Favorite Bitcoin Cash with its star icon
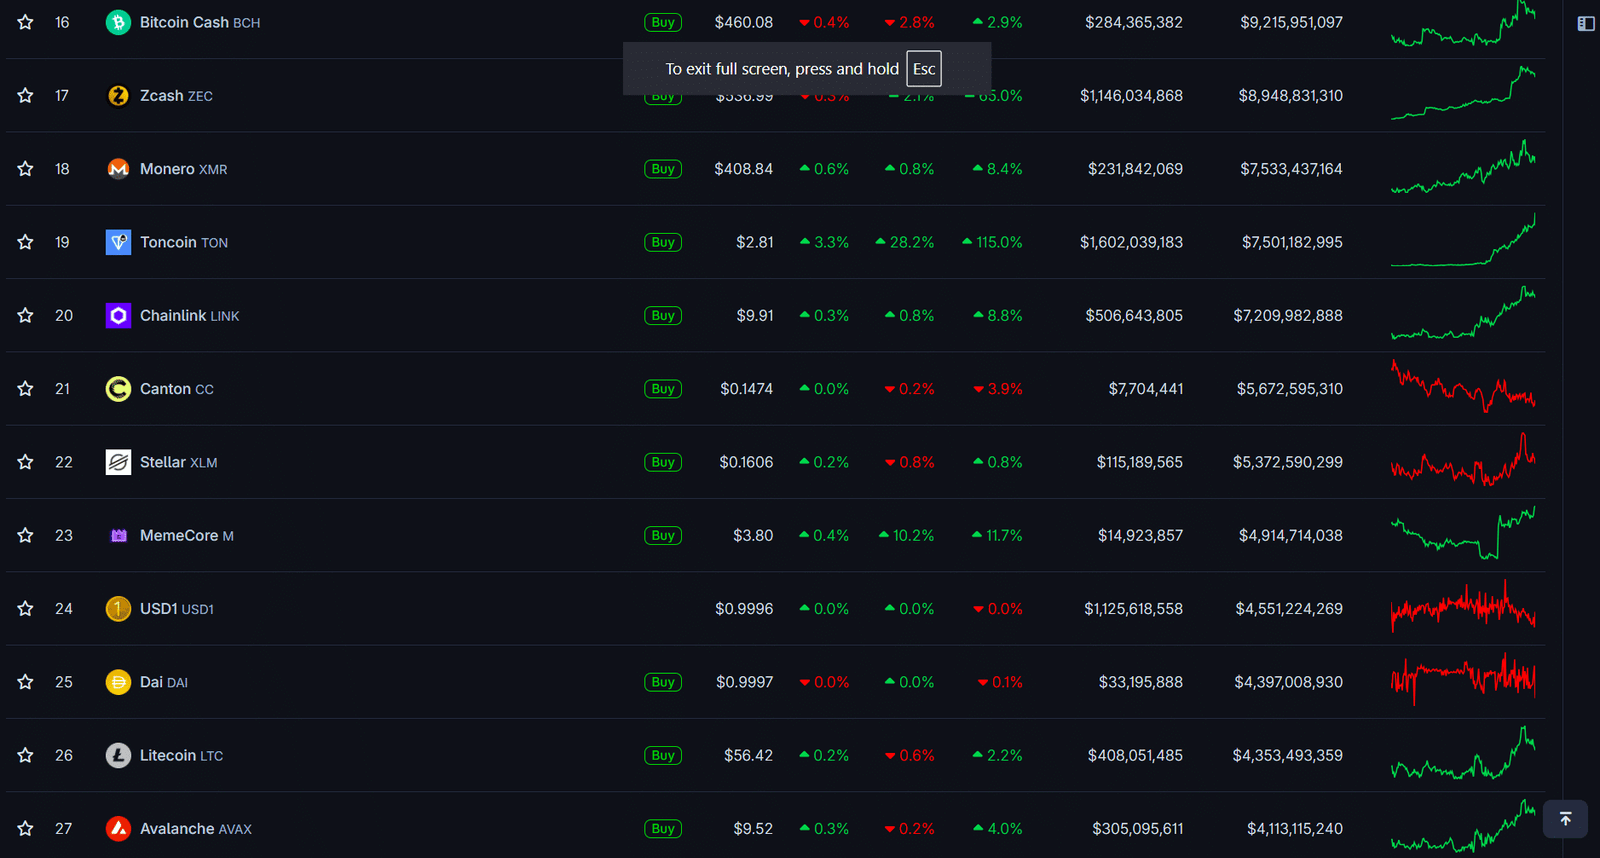This screenshot has height=858, width=1600. point(25,22)
